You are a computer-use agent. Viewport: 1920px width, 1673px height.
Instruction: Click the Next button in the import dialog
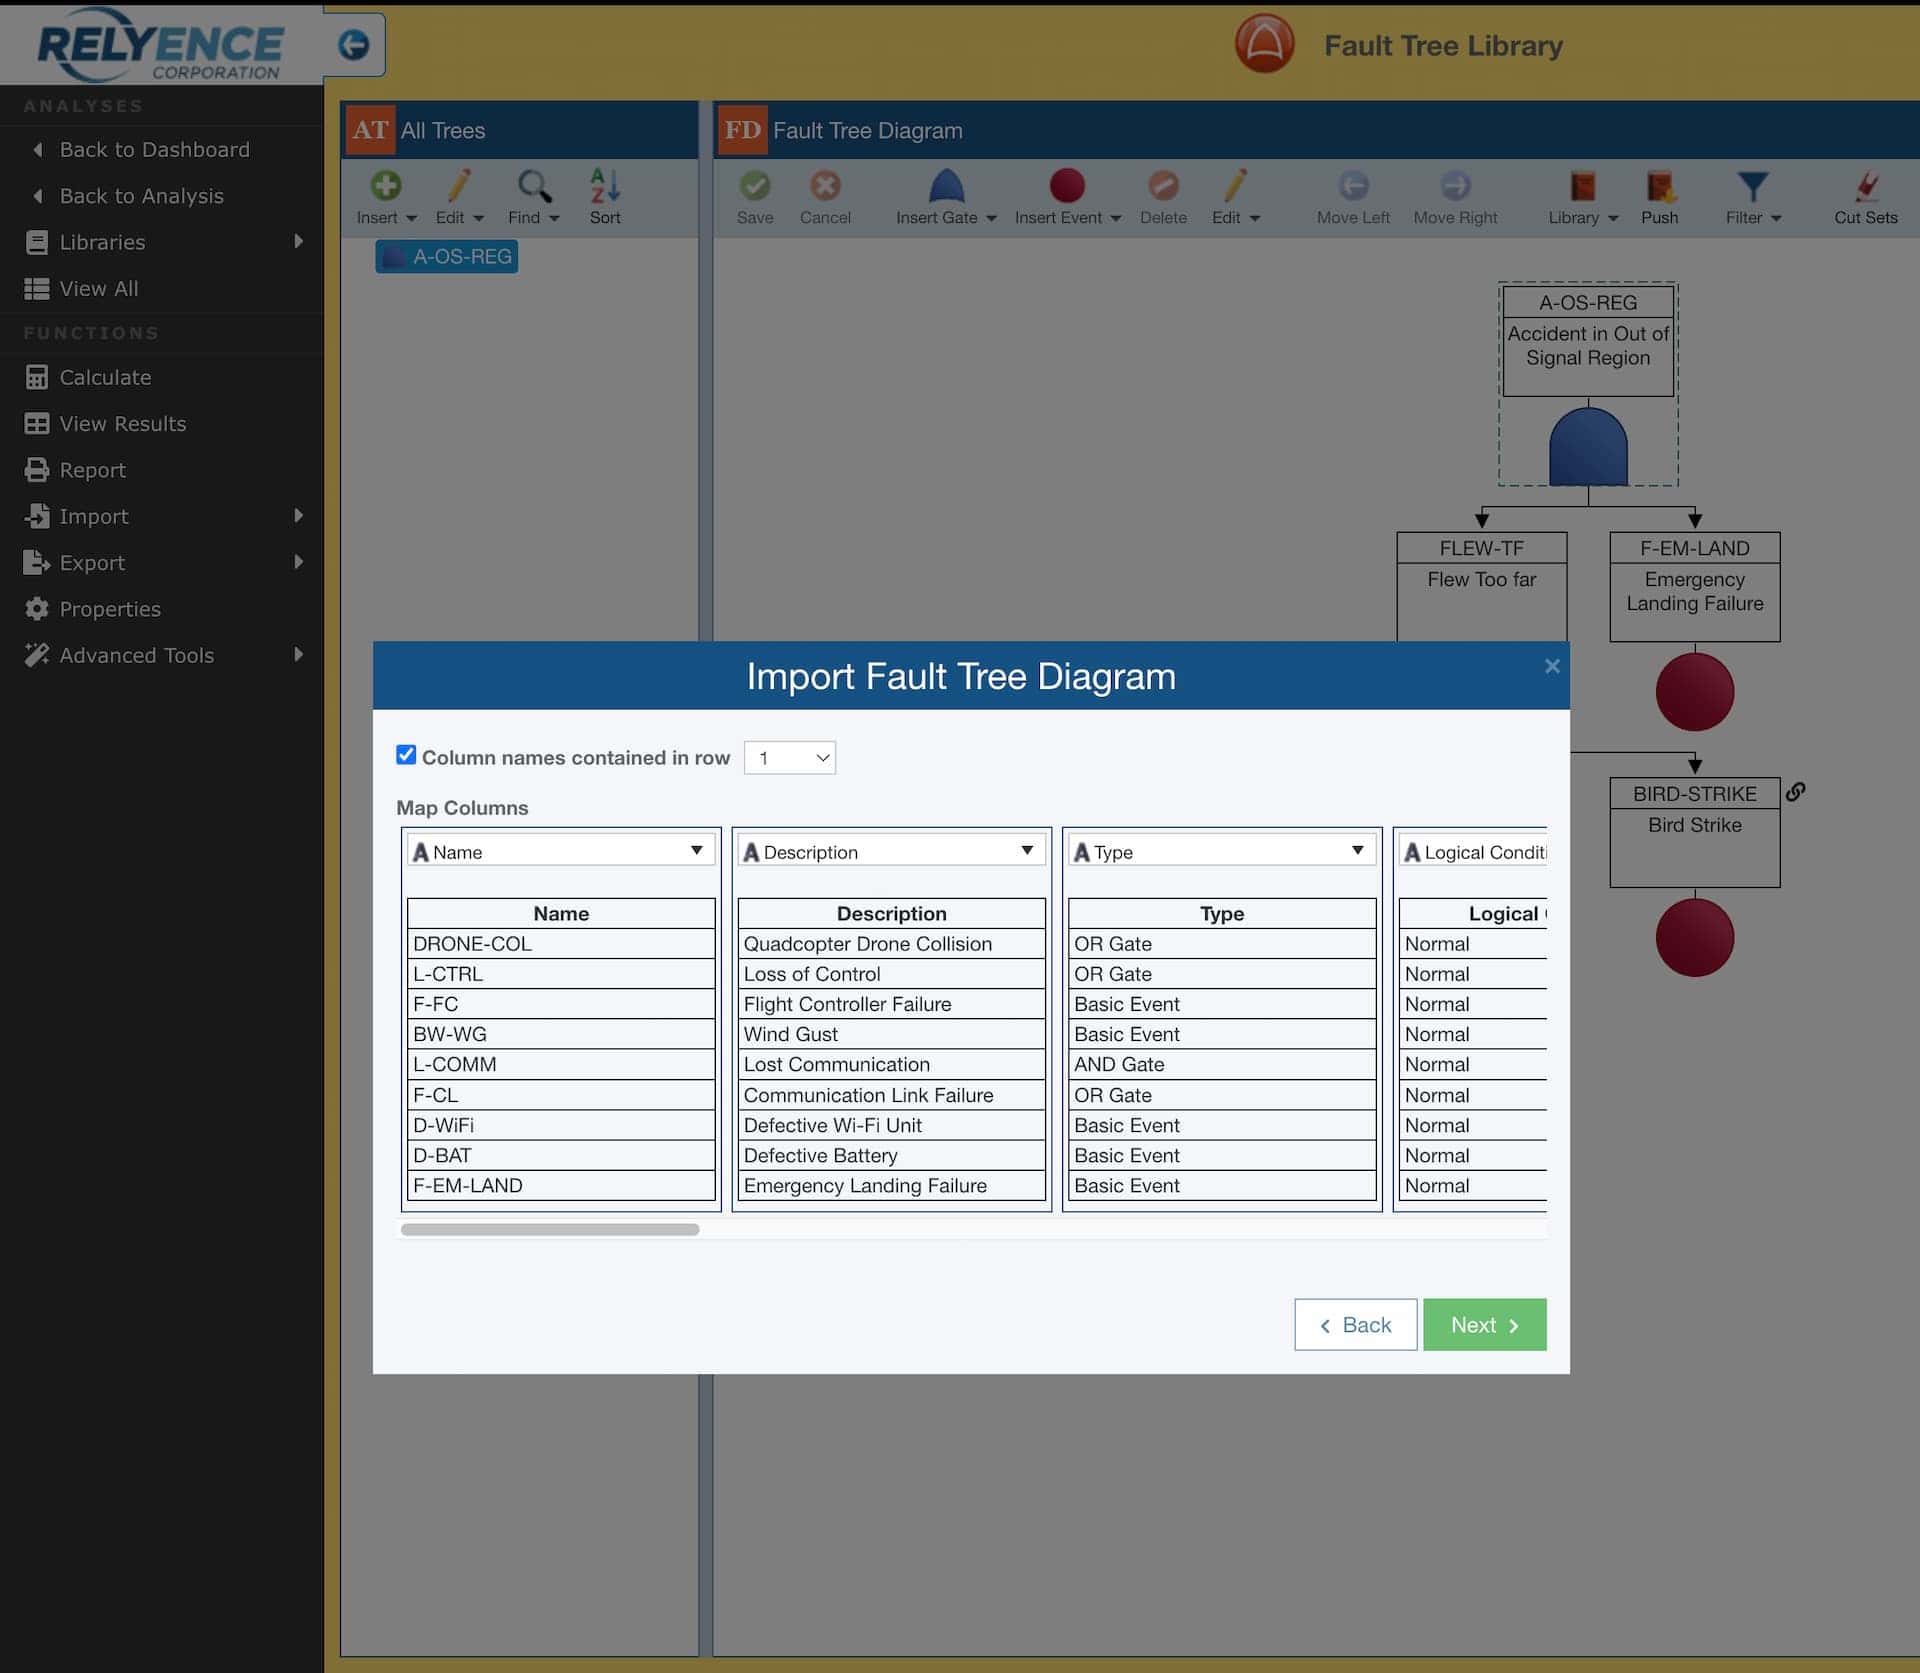pos(1484,1324)
